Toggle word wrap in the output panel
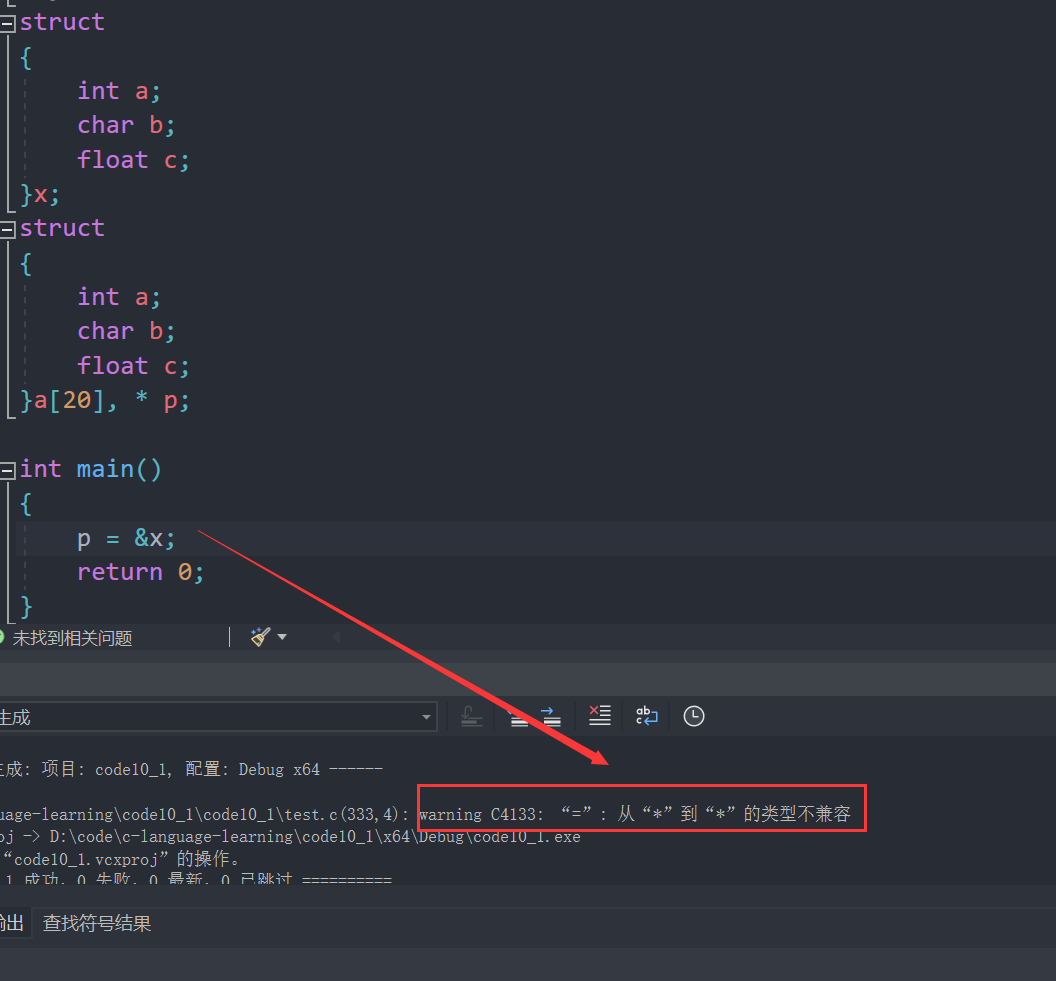The width and height of the screenshot is (1056, 981). point(647,716)
